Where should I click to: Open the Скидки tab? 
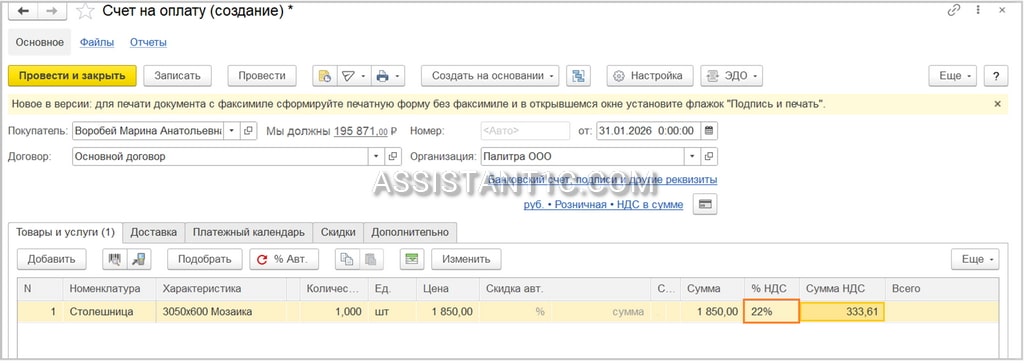pyautogui.click(x=338, y=232)
